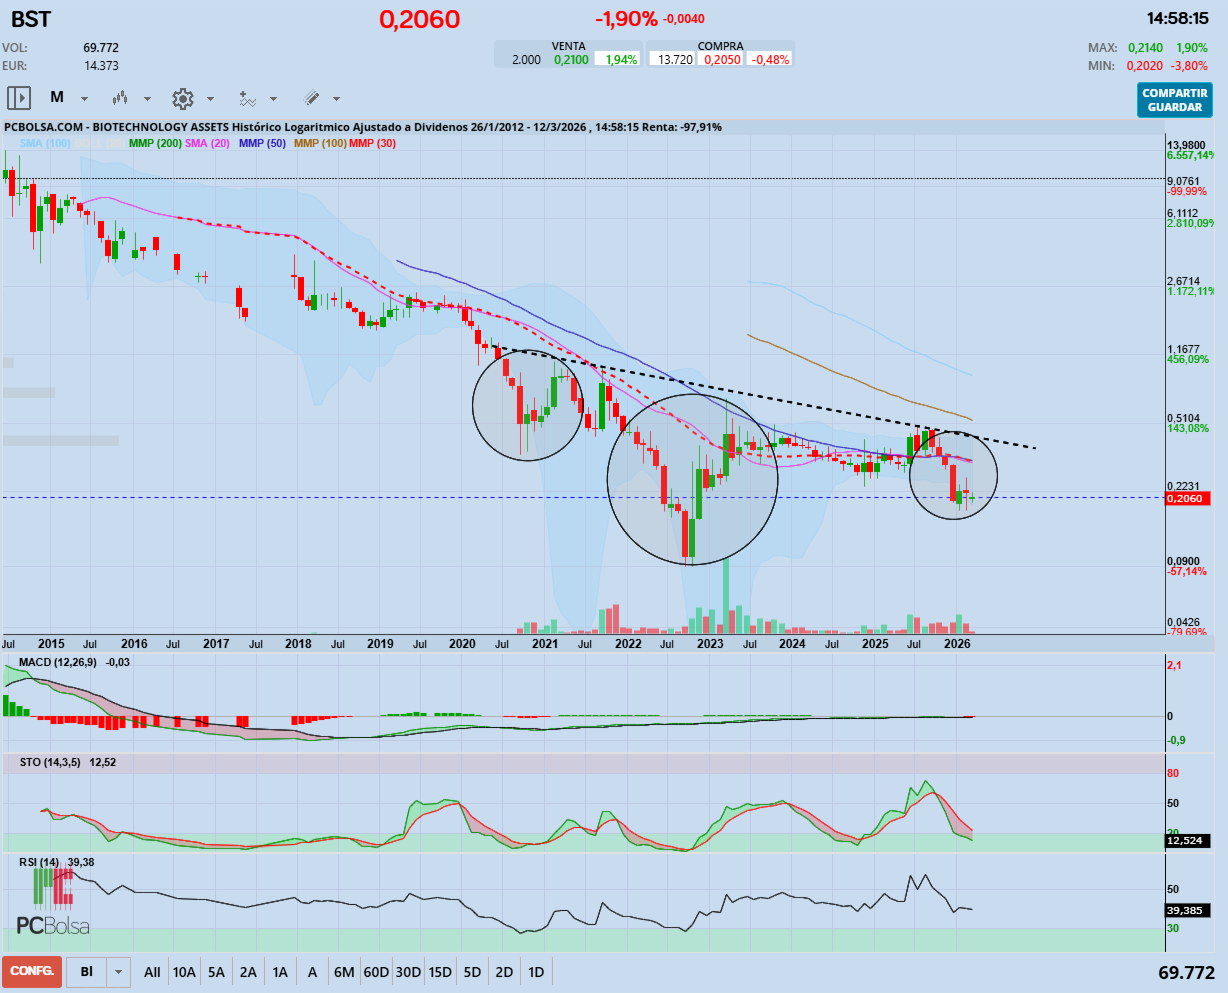Open the BI selector dropdown arrow
The width and height of the screenshot is (1228, 993).
pyautogui.click(x=119, y=972)
